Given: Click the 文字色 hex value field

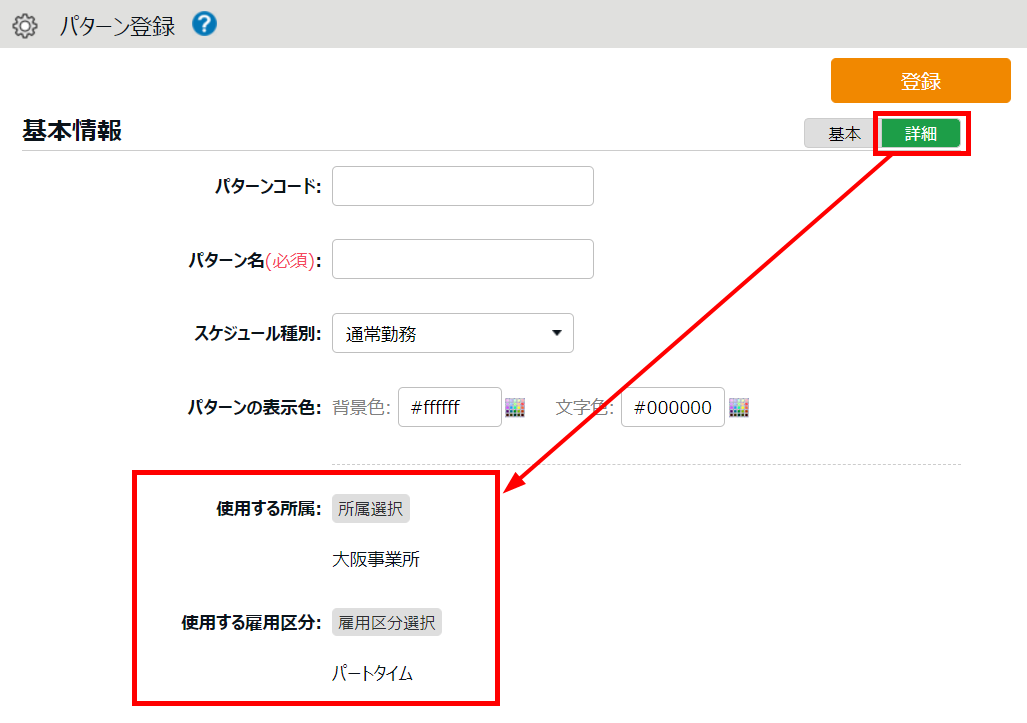Looking at the screenshot, I should point(672,408).
